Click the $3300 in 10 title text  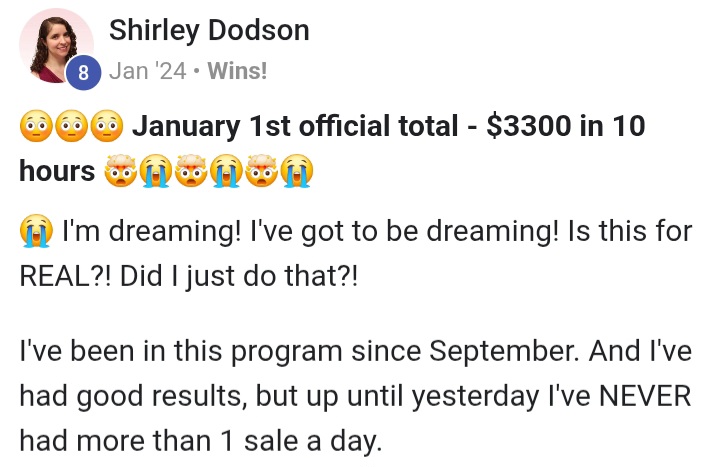pos(566,126)
